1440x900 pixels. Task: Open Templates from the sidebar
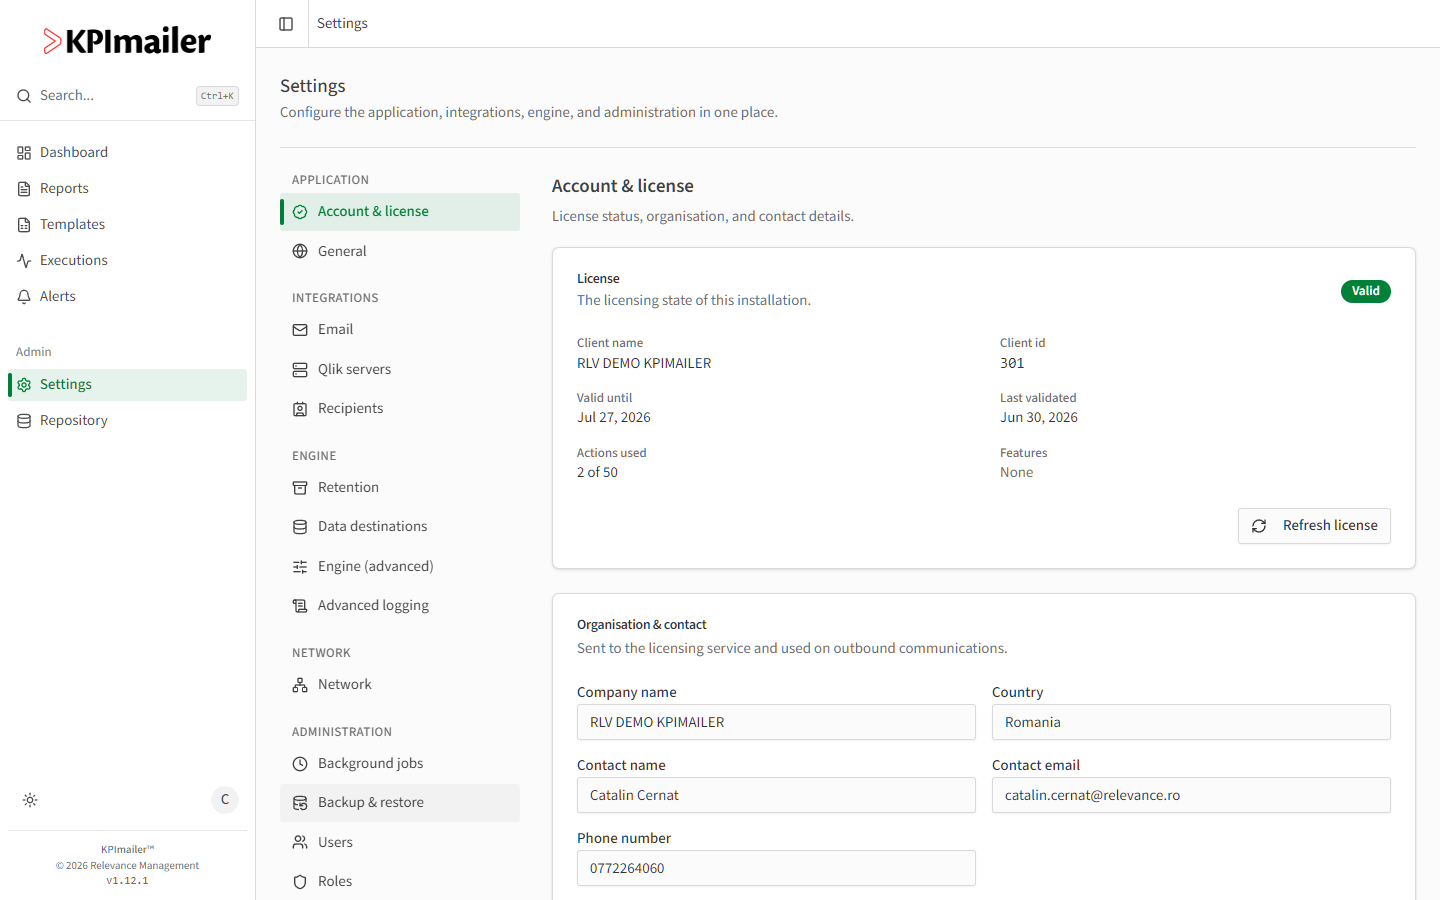(128, 225)
